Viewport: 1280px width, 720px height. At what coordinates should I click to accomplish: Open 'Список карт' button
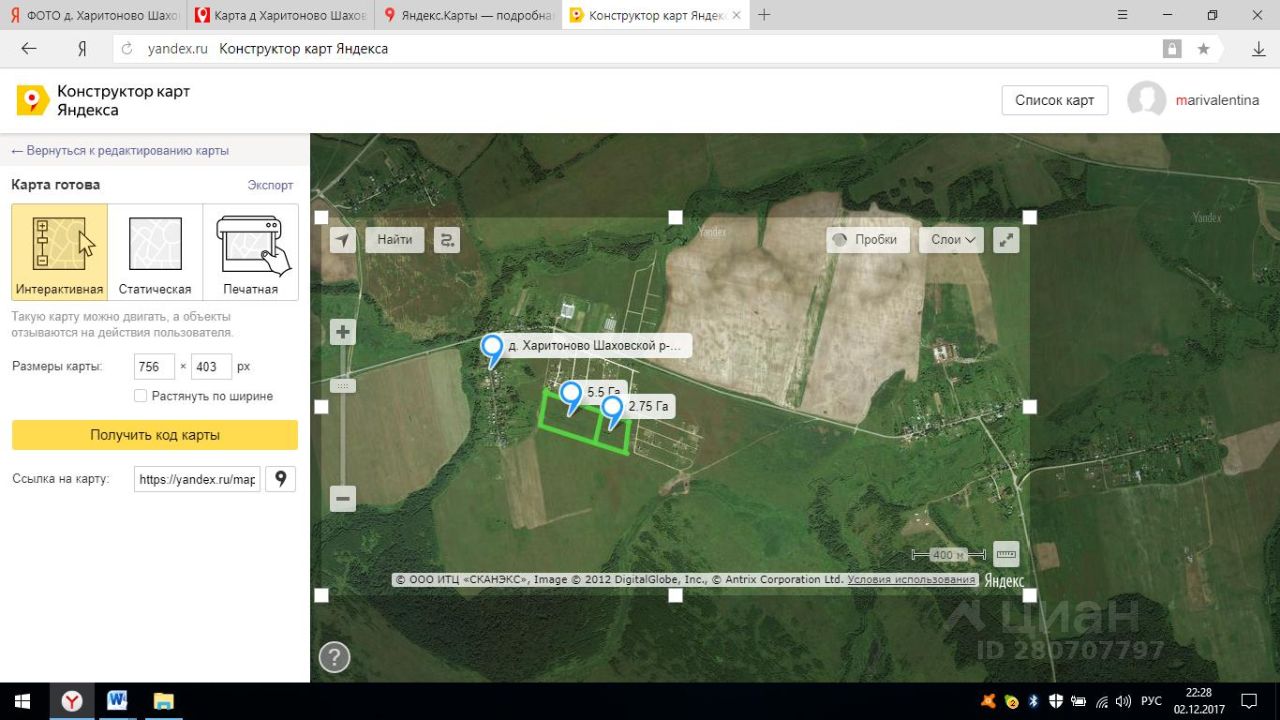(x=1055, y=100)
